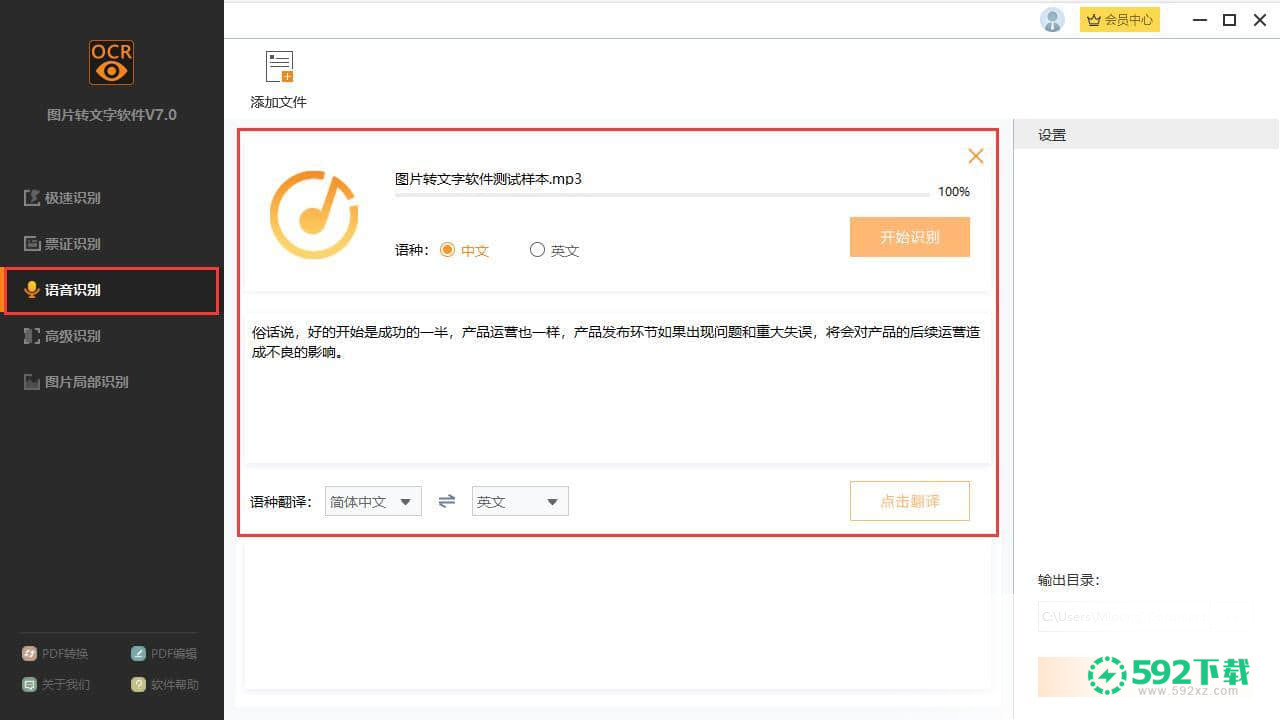Click the 添加文件 label
The image size is (1280, 720).
tap(278, 102)
